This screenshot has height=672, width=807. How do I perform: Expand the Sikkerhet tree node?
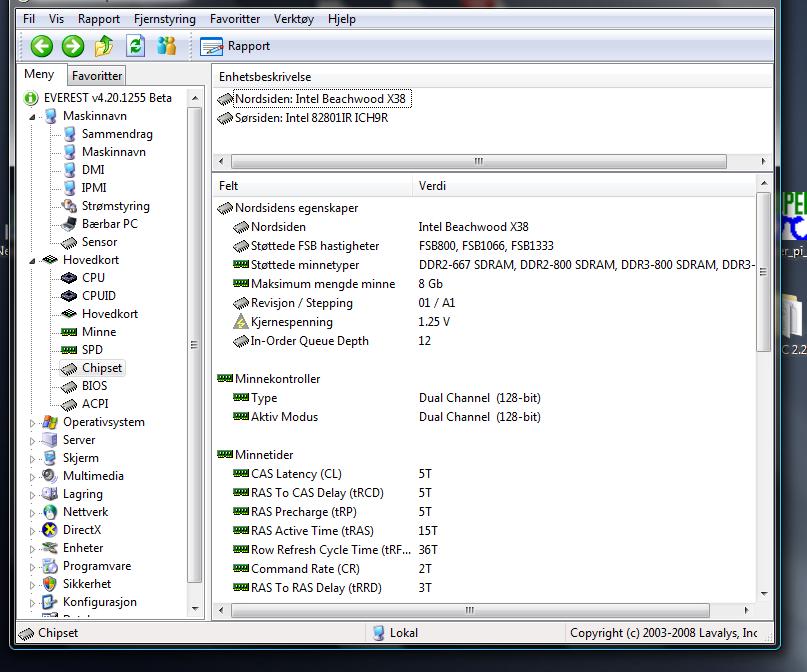click(x=32, y=585)
